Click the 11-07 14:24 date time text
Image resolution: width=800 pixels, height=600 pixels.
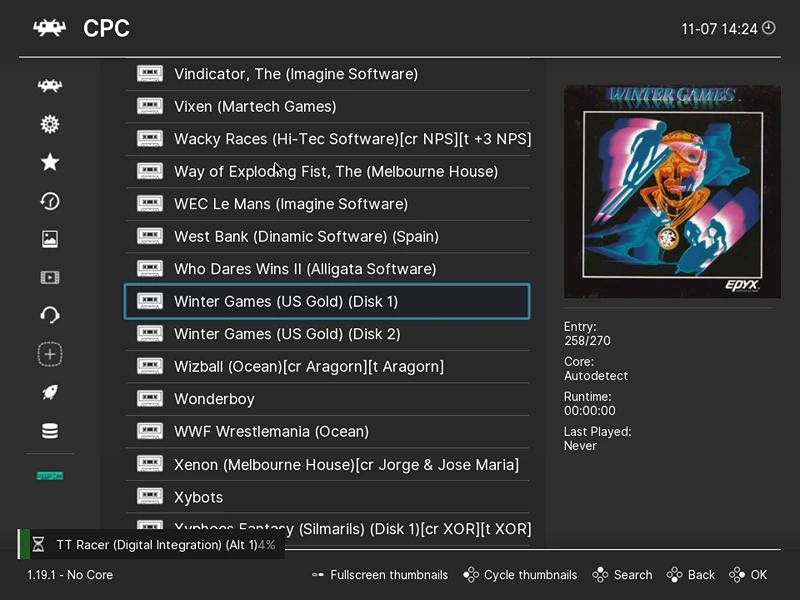719,29
